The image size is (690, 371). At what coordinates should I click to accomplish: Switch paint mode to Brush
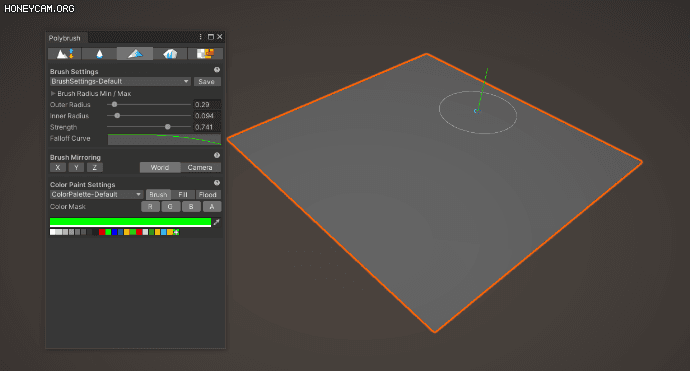point(158,195)
